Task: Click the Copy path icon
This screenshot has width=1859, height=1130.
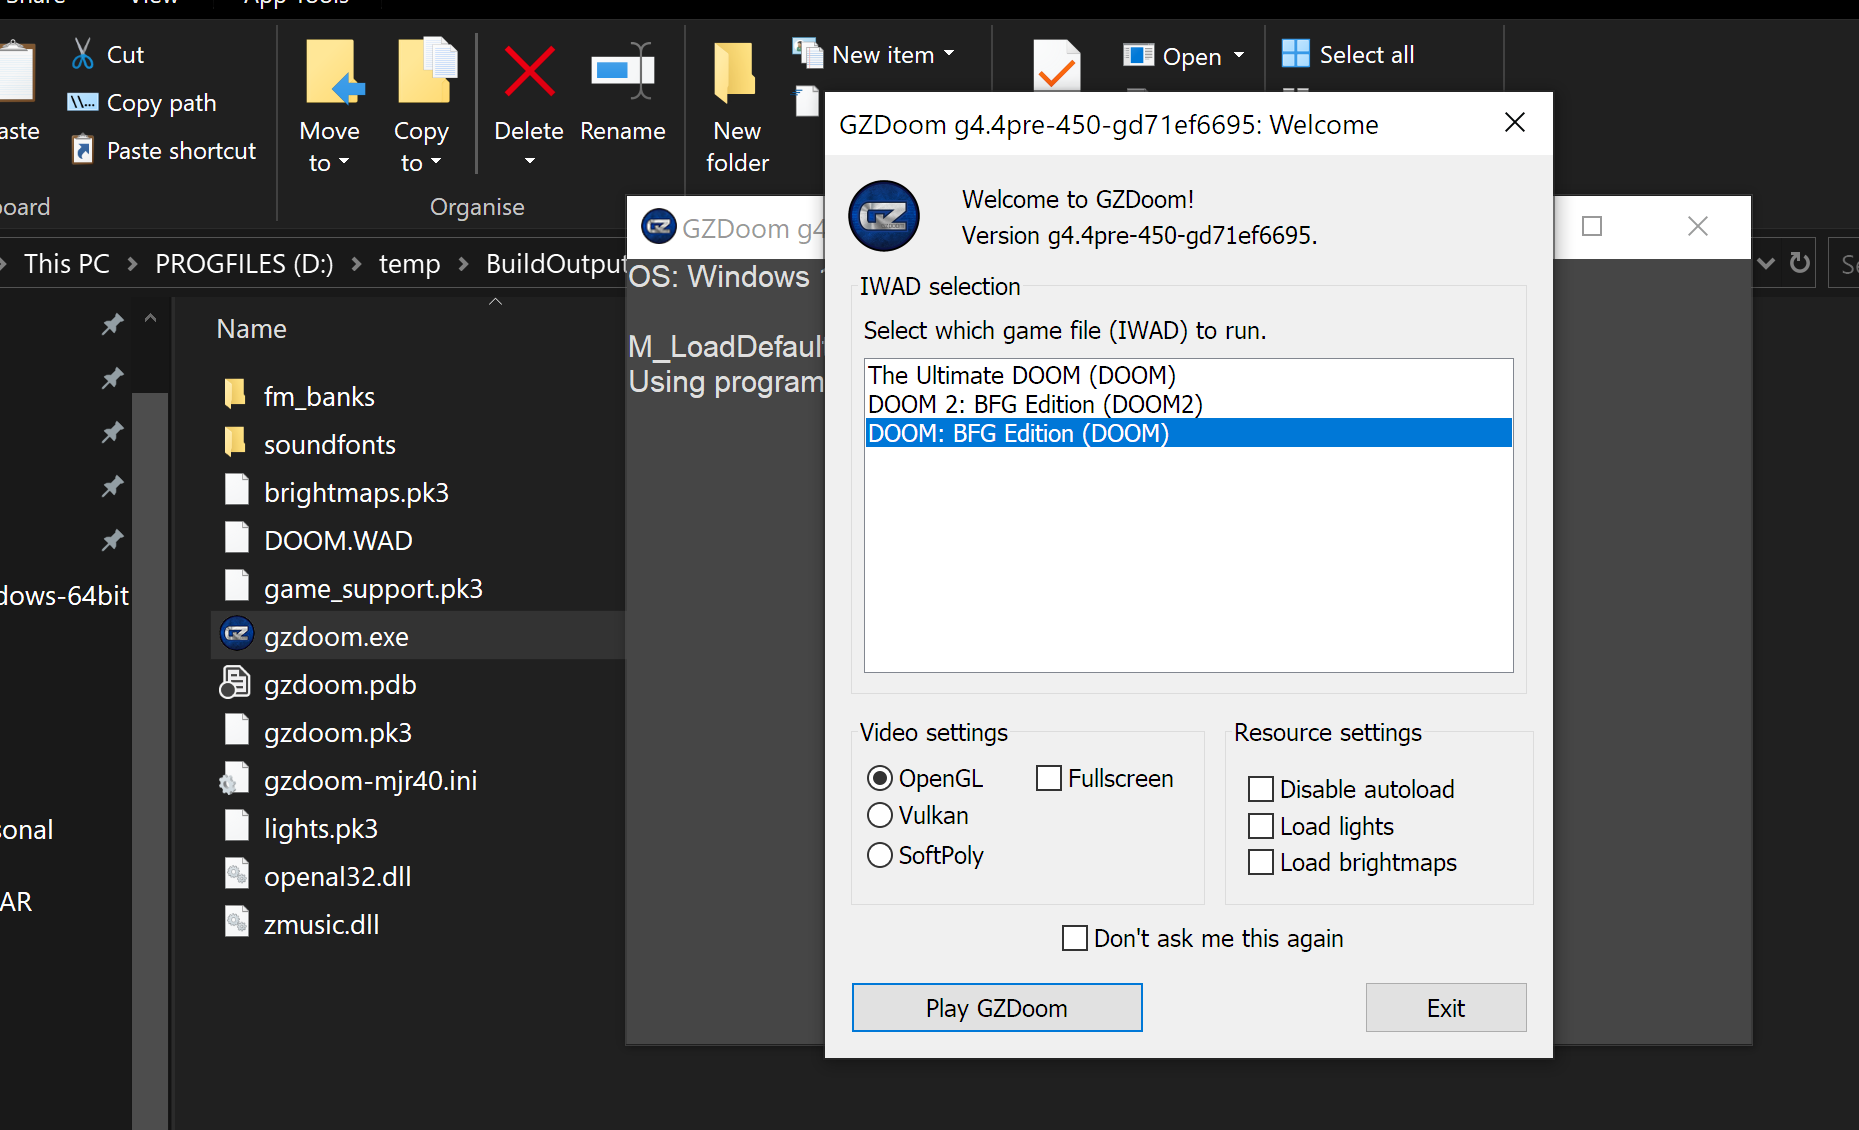Action: 82,102
